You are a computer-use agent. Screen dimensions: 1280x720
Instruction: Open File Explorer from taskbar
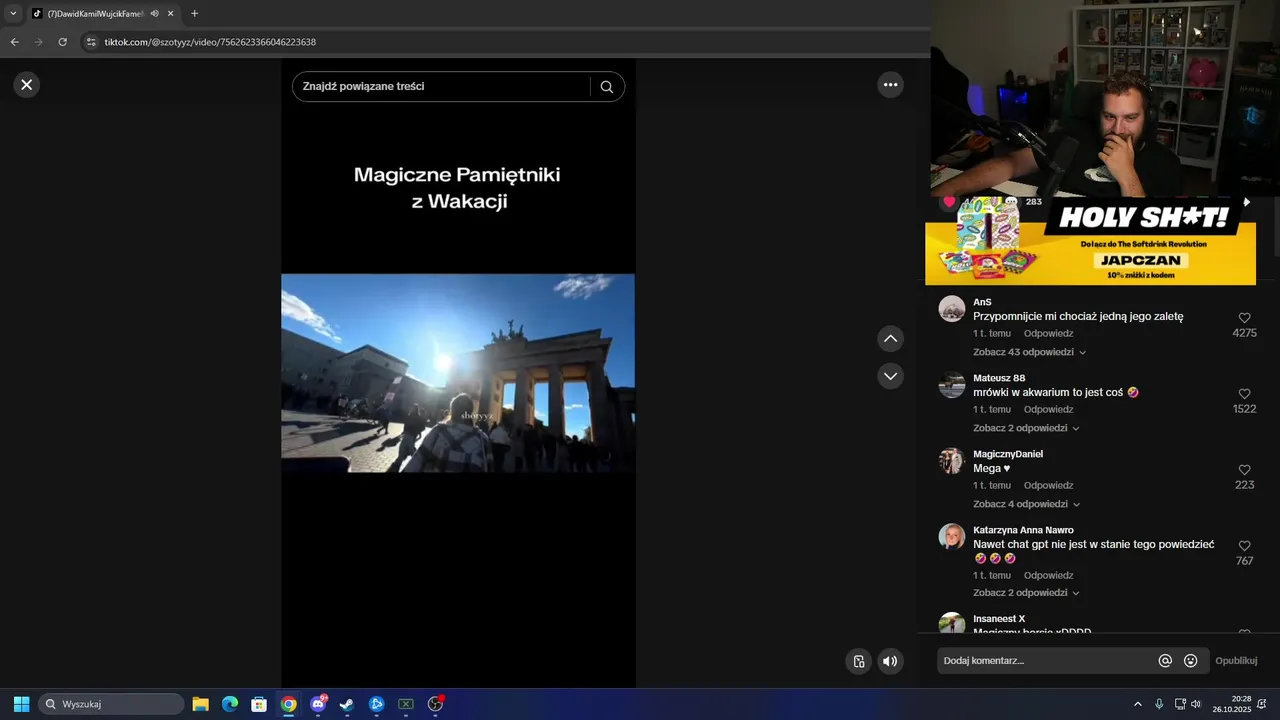200,704
